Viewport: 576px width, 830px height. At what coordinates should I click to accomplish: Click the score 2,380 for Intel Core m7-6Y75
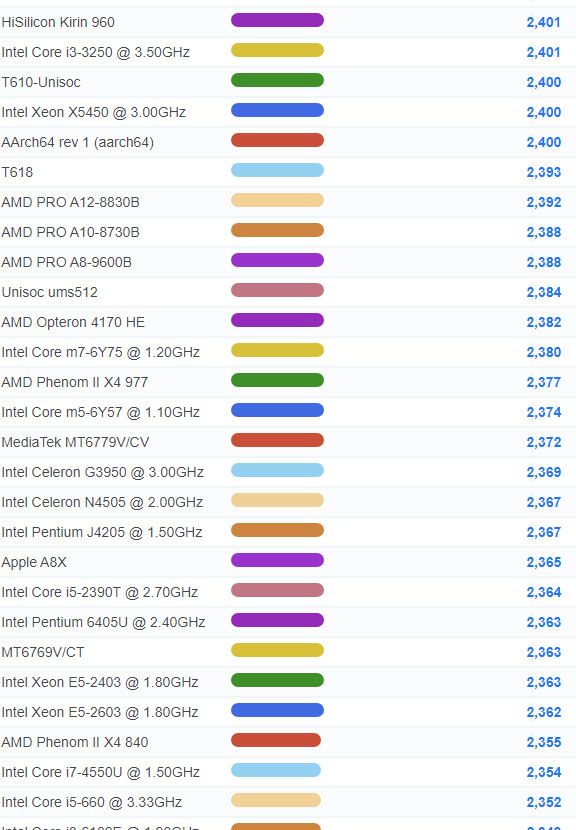click(544, 352)
